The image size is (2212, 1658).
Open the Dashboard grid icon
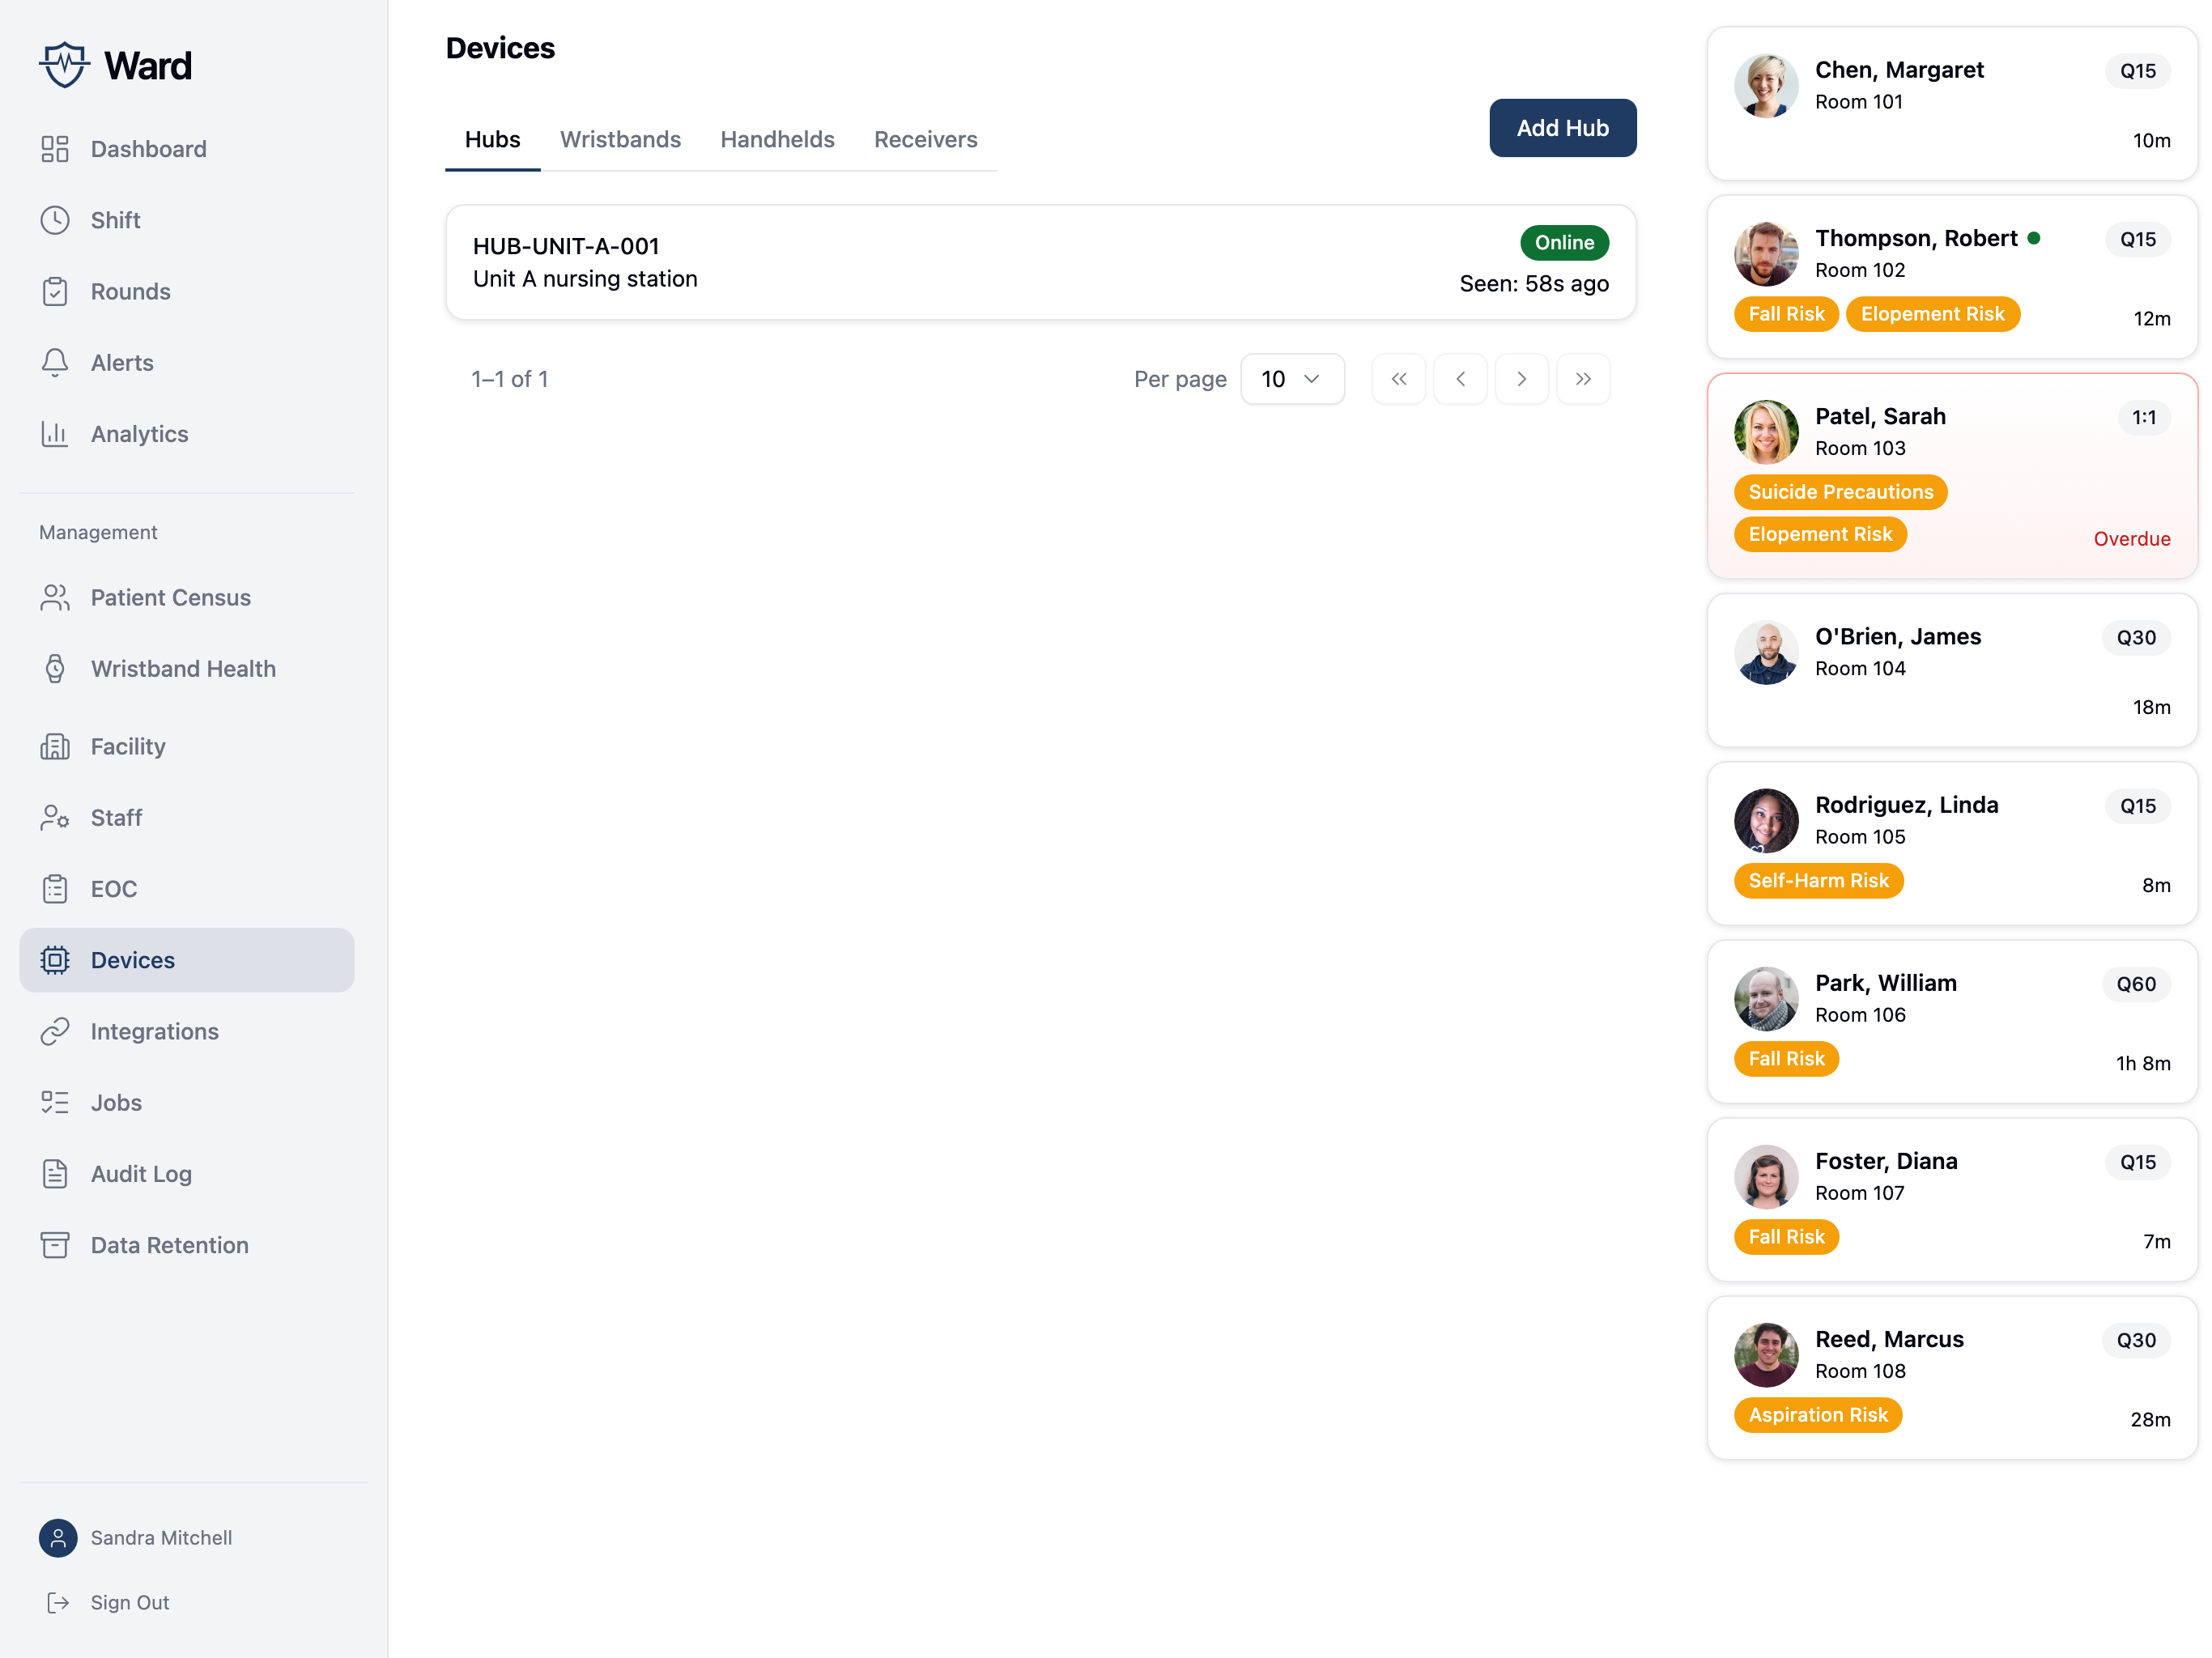55,149
